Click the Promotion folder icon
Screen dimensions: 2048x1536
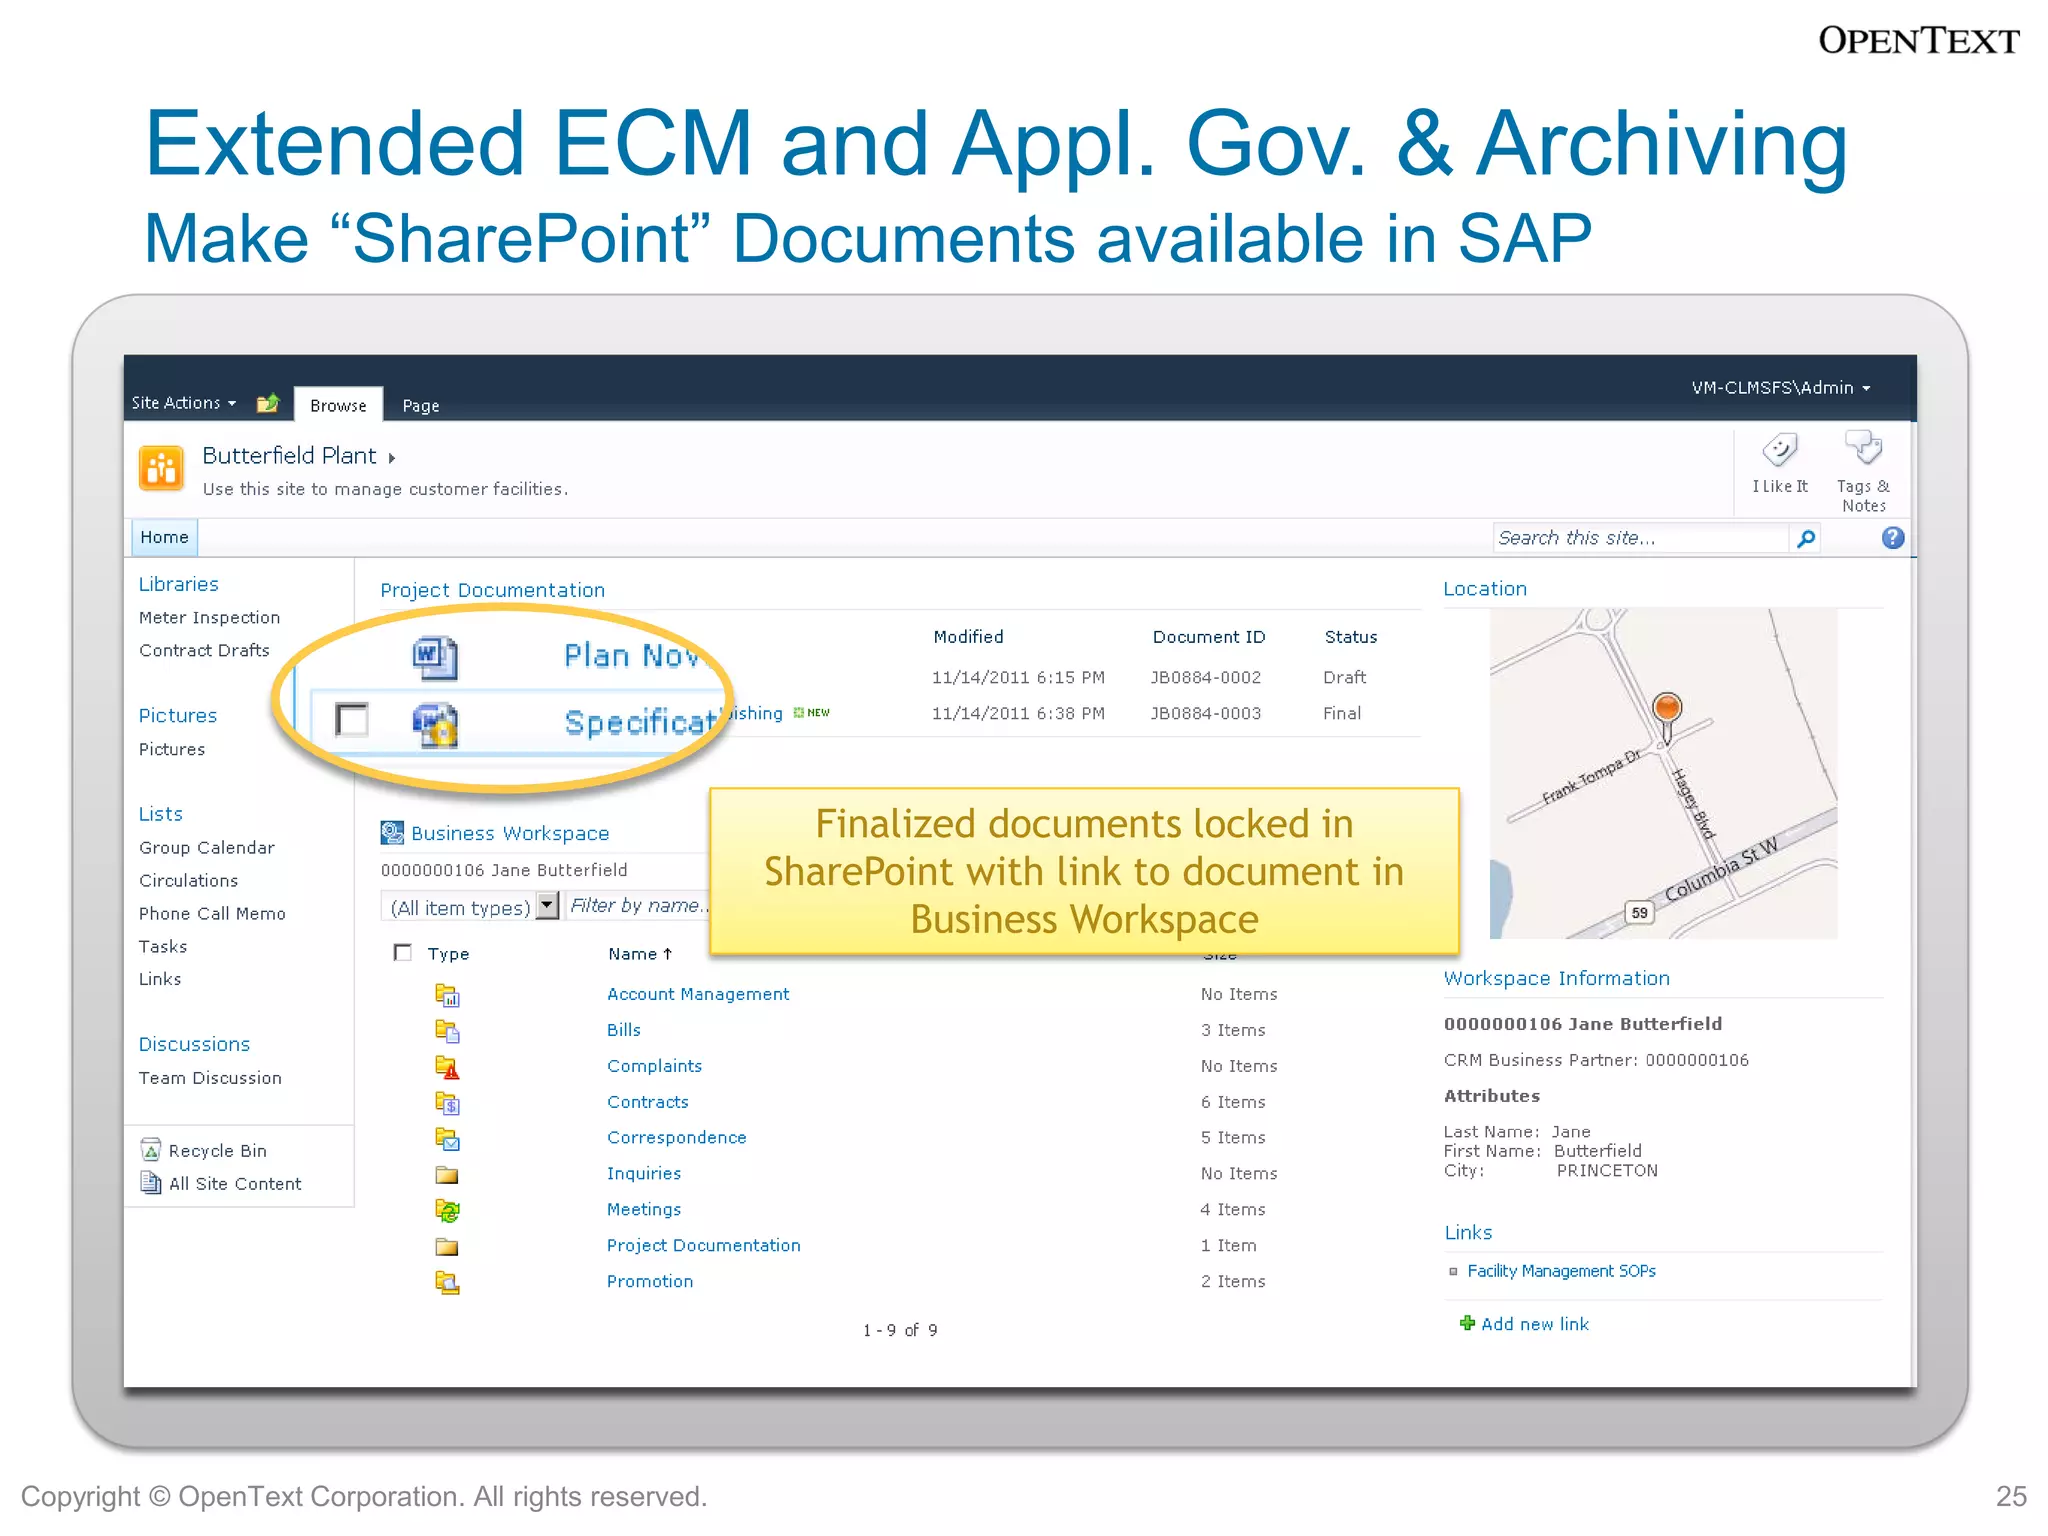447,1282
